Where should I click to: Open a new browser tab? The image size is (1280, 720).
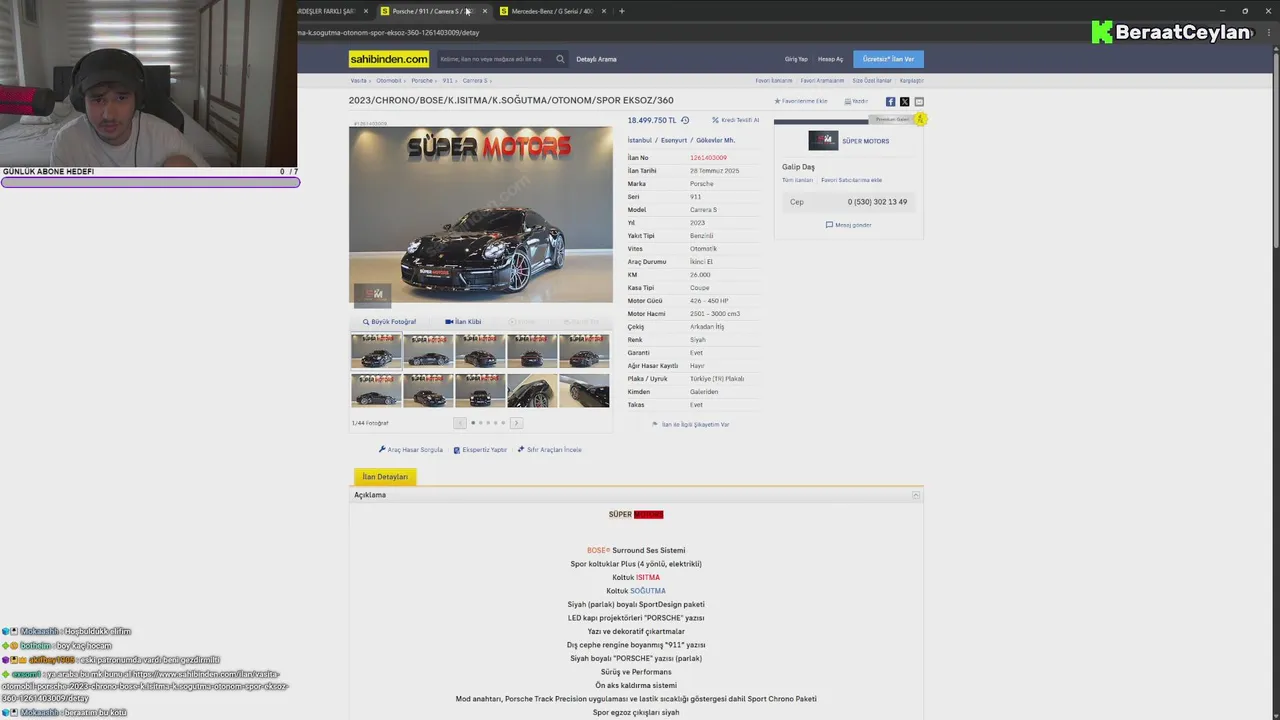click(x=621, y=11)
